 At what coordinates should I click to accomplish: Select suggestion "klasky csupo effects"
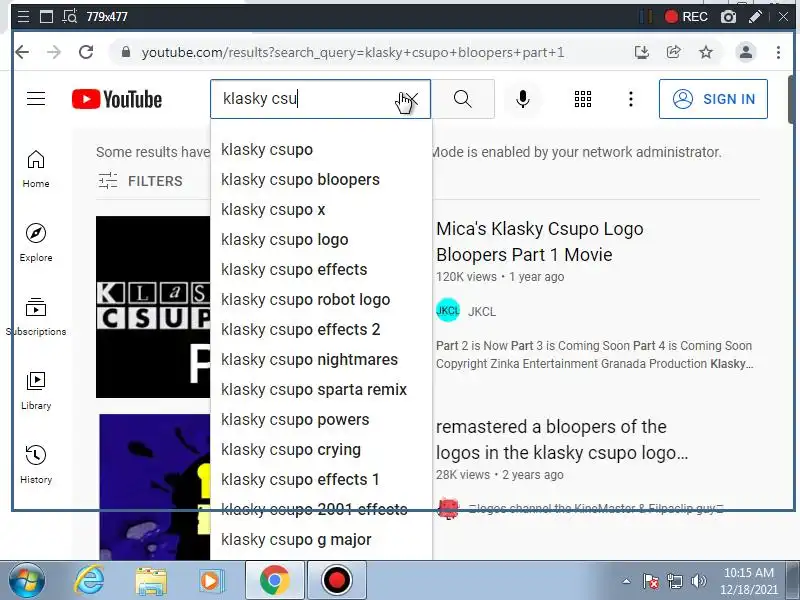click(x=321, y=269)
